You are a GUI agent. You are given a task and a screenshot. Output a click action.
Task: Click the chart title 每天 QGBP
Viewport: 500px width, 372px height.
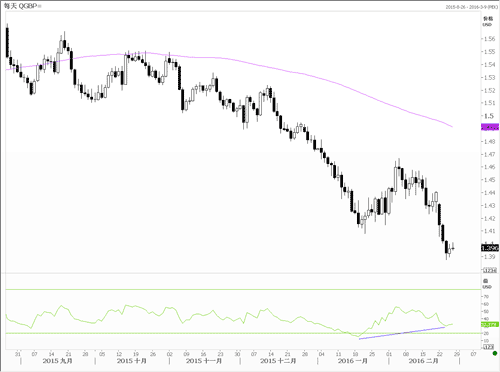(x=20, y=6)
